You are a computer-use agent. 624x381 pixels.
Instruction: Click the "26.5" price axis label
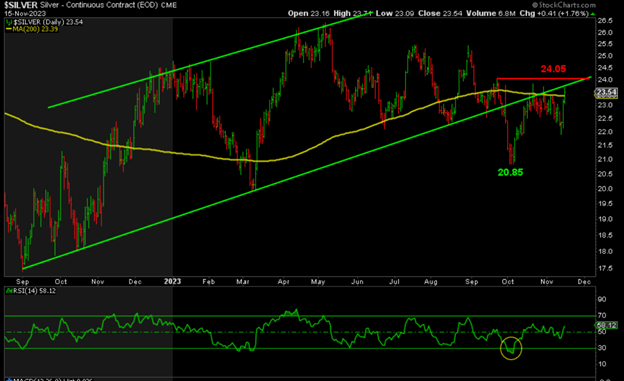coord(605,21)
